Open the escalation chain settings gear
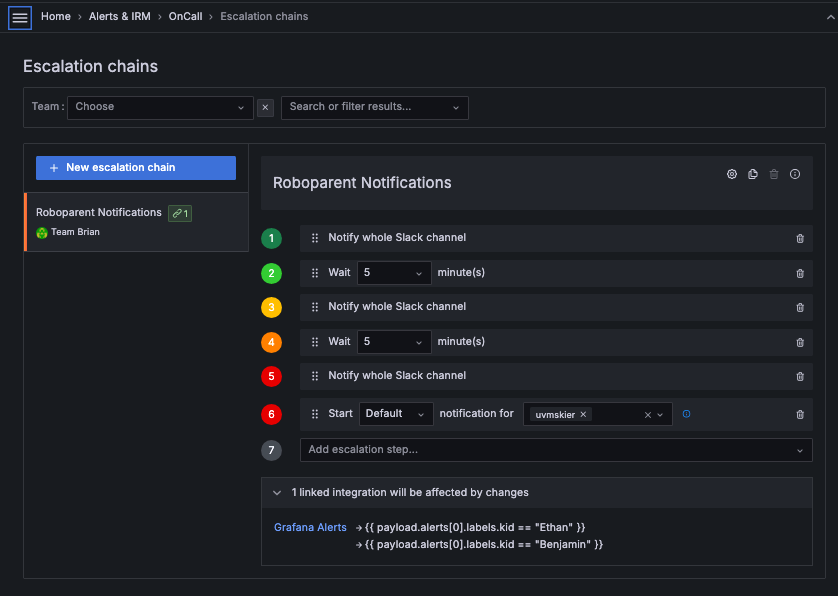 click(x=731, y=174)
